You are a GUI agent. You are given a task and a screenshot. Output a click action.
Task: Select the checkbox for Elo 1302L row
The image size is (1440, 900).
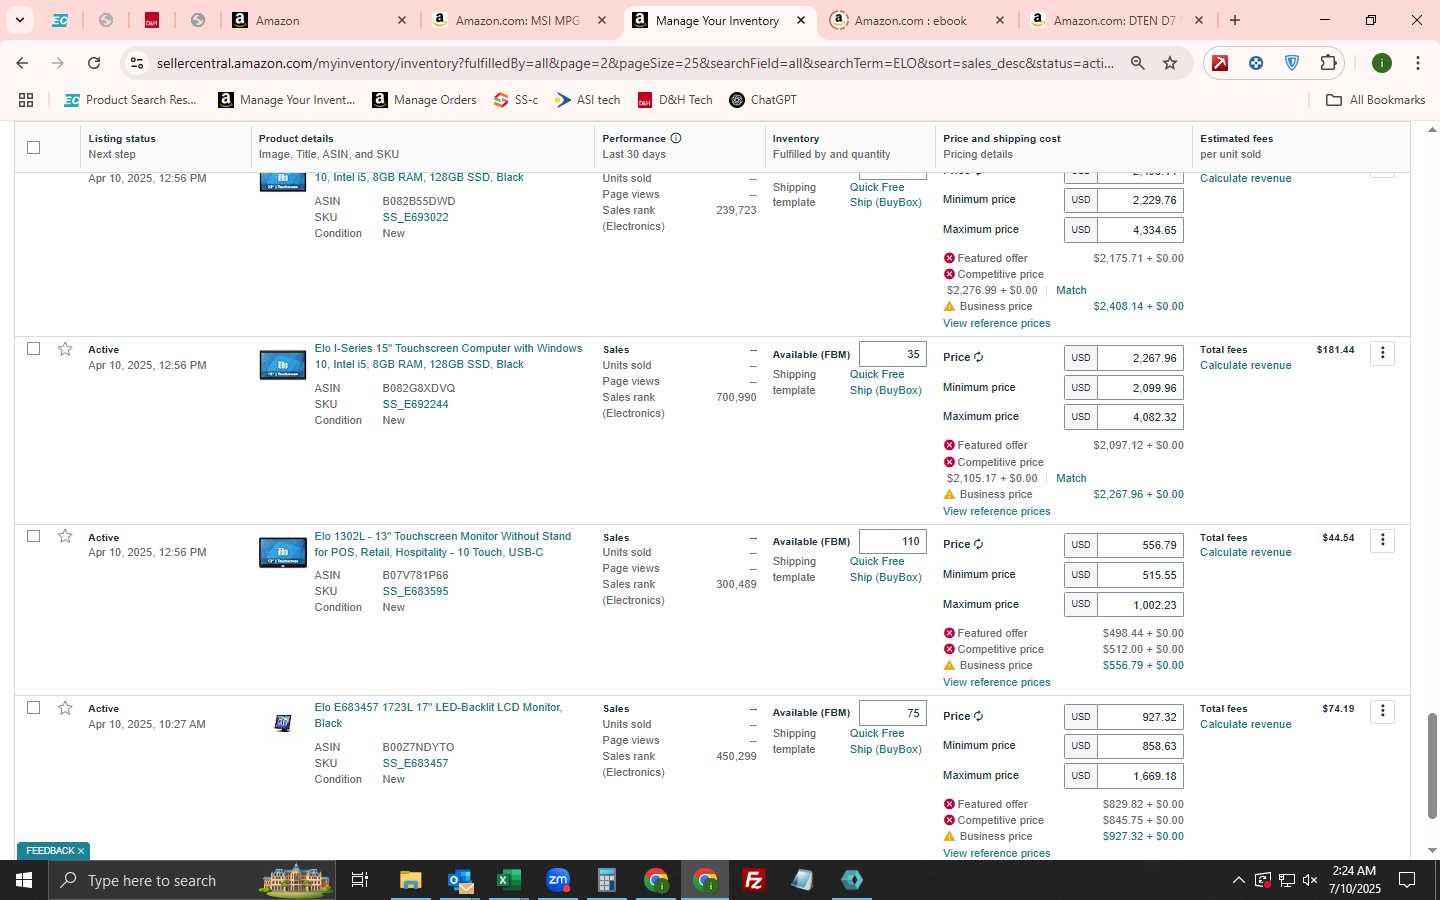pos(33,536)
